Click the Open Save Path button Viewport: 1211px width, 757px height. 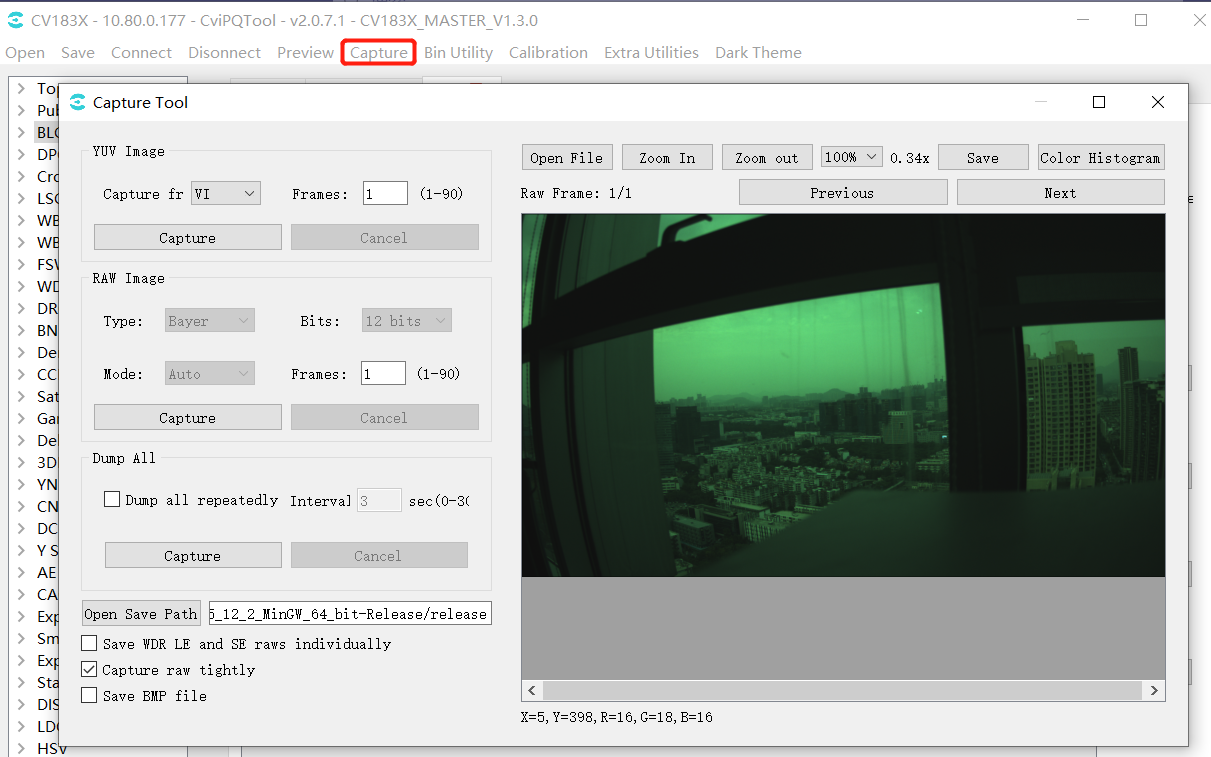coord(141,614)
